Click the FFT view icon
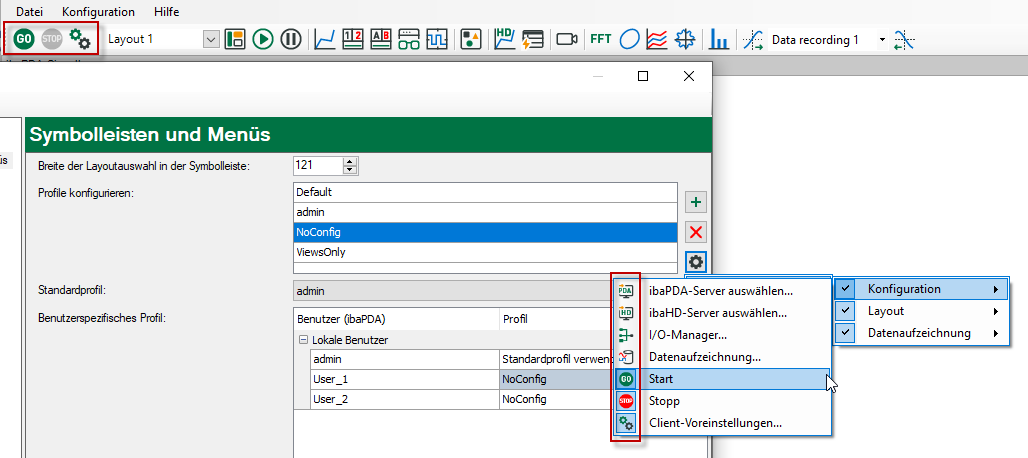The width and height of the screenshot is (1028, 458). pyautogui.click(x=600, y=40)
